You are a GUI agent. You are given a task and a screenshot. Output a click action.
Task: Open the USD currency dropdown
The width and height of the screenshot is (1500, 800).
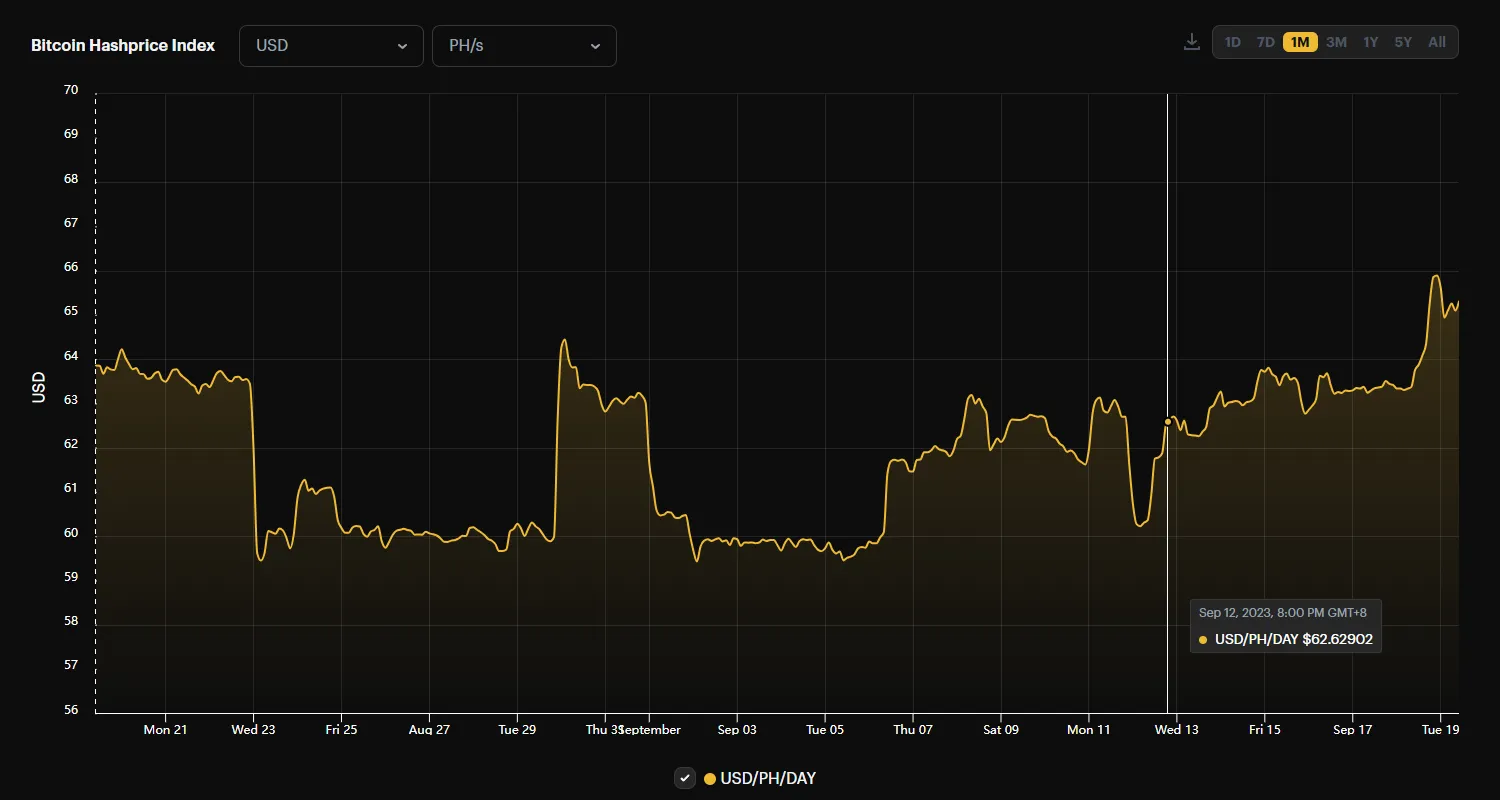point(331,46)
